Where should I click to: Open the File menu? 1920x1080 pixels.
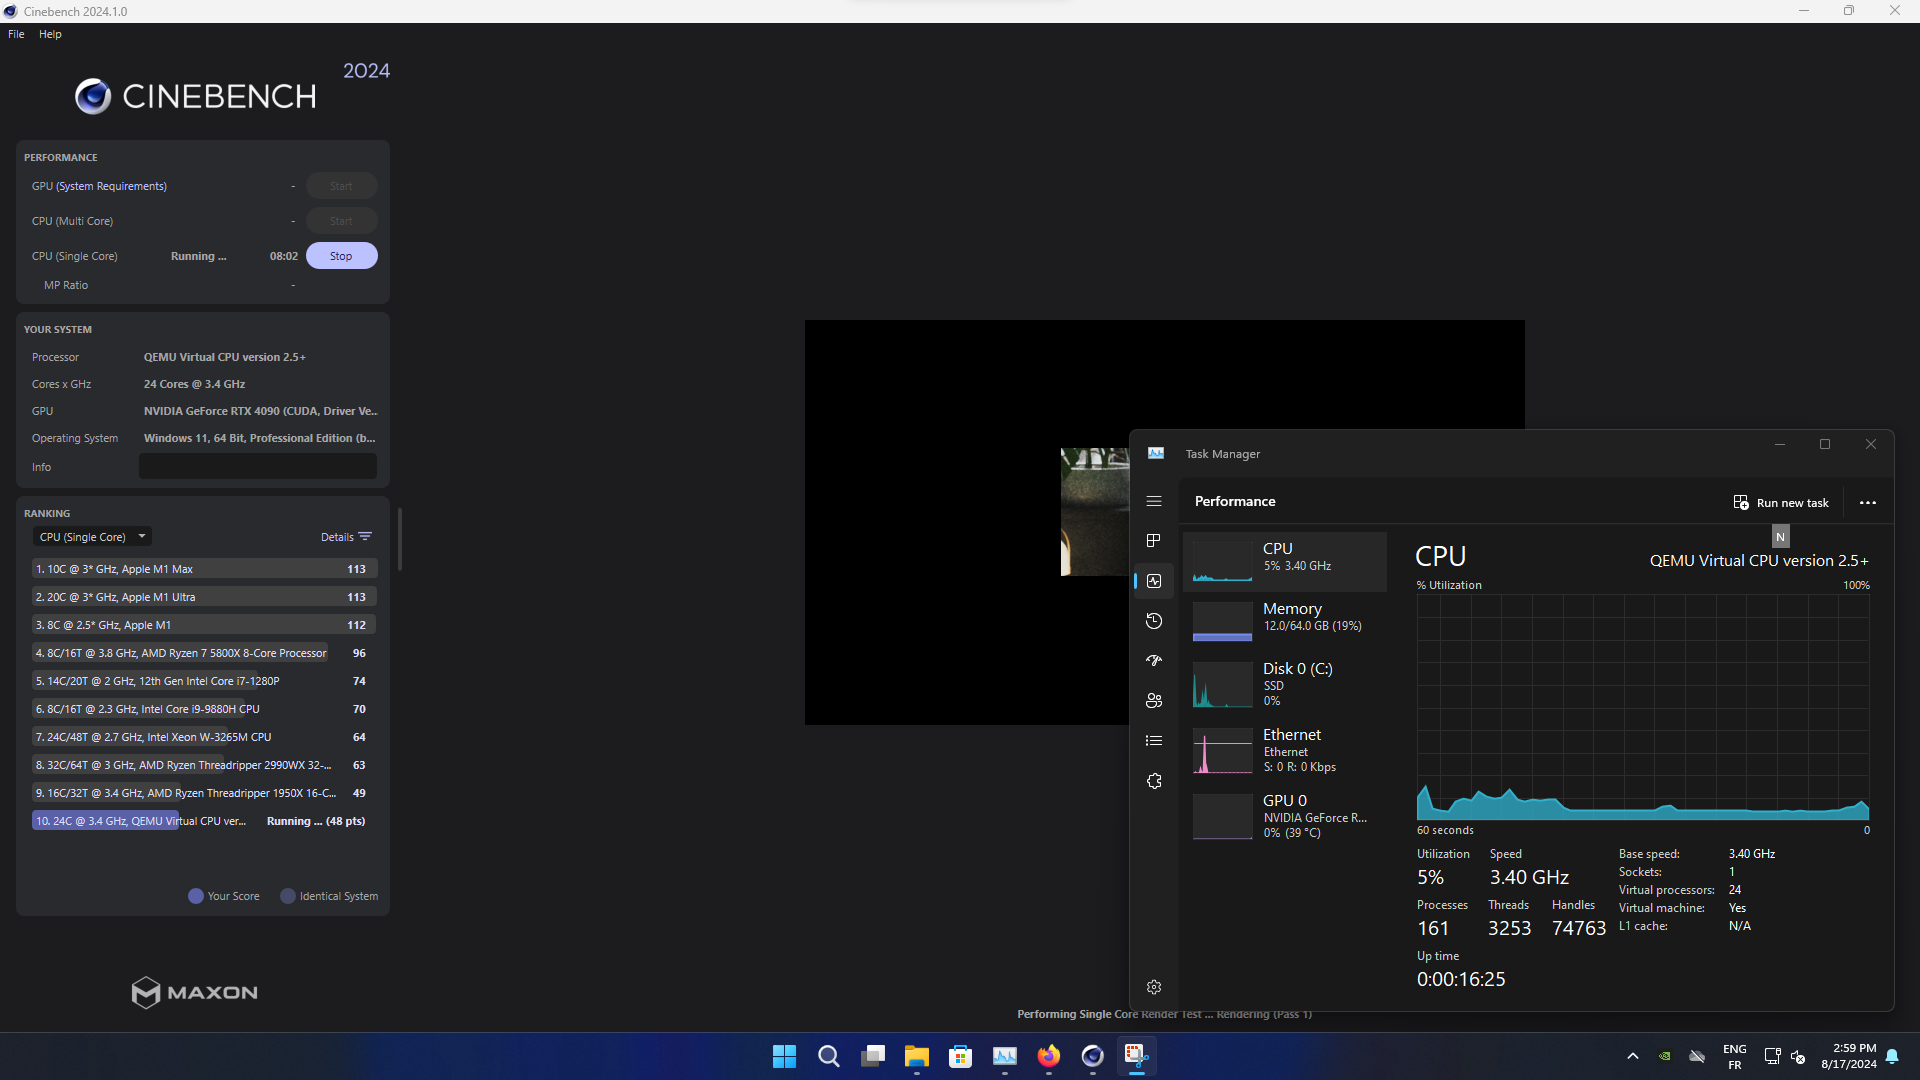tap(16, 34)
